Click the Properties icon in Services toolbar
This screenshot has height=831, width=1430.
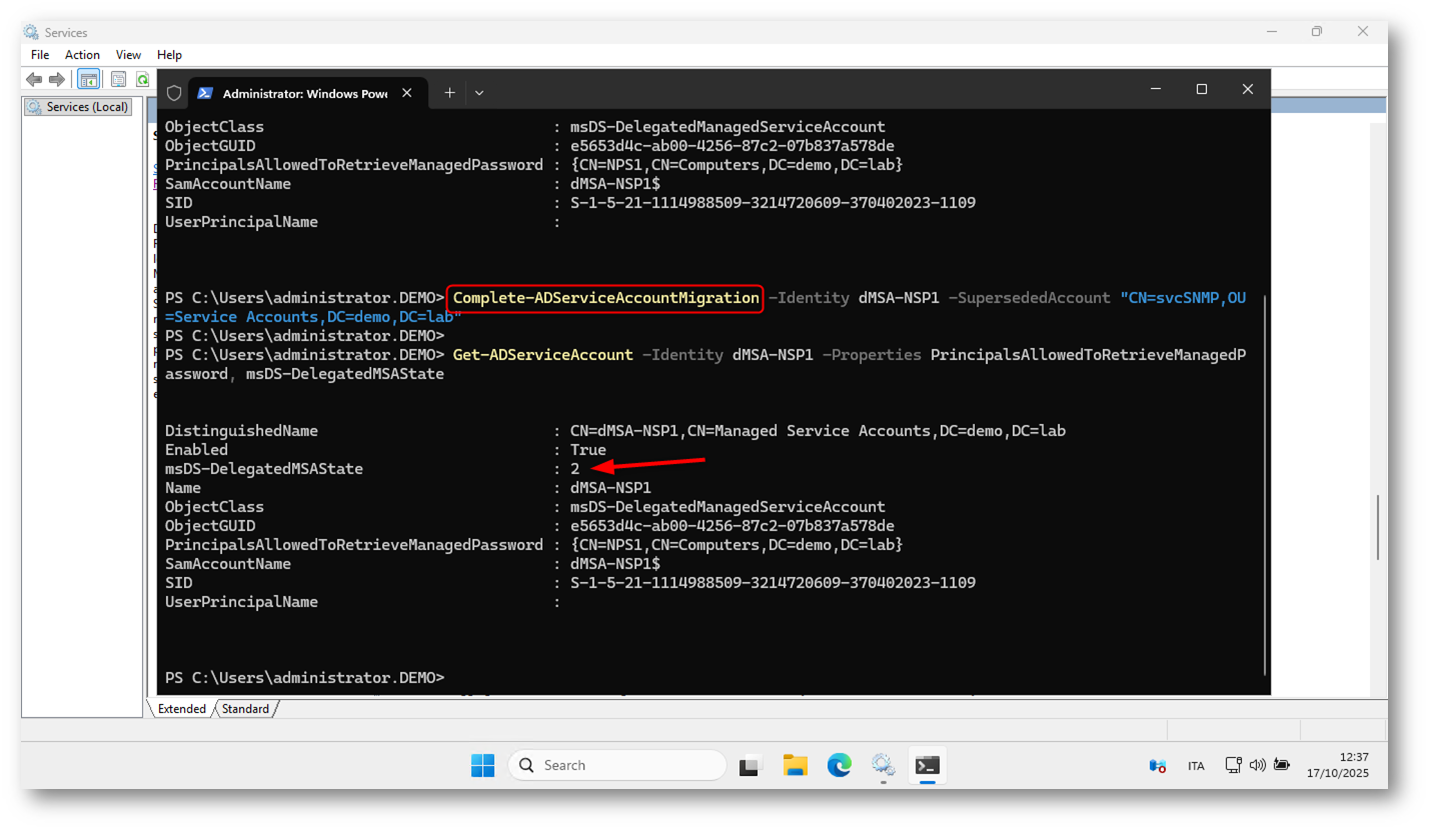118,79
